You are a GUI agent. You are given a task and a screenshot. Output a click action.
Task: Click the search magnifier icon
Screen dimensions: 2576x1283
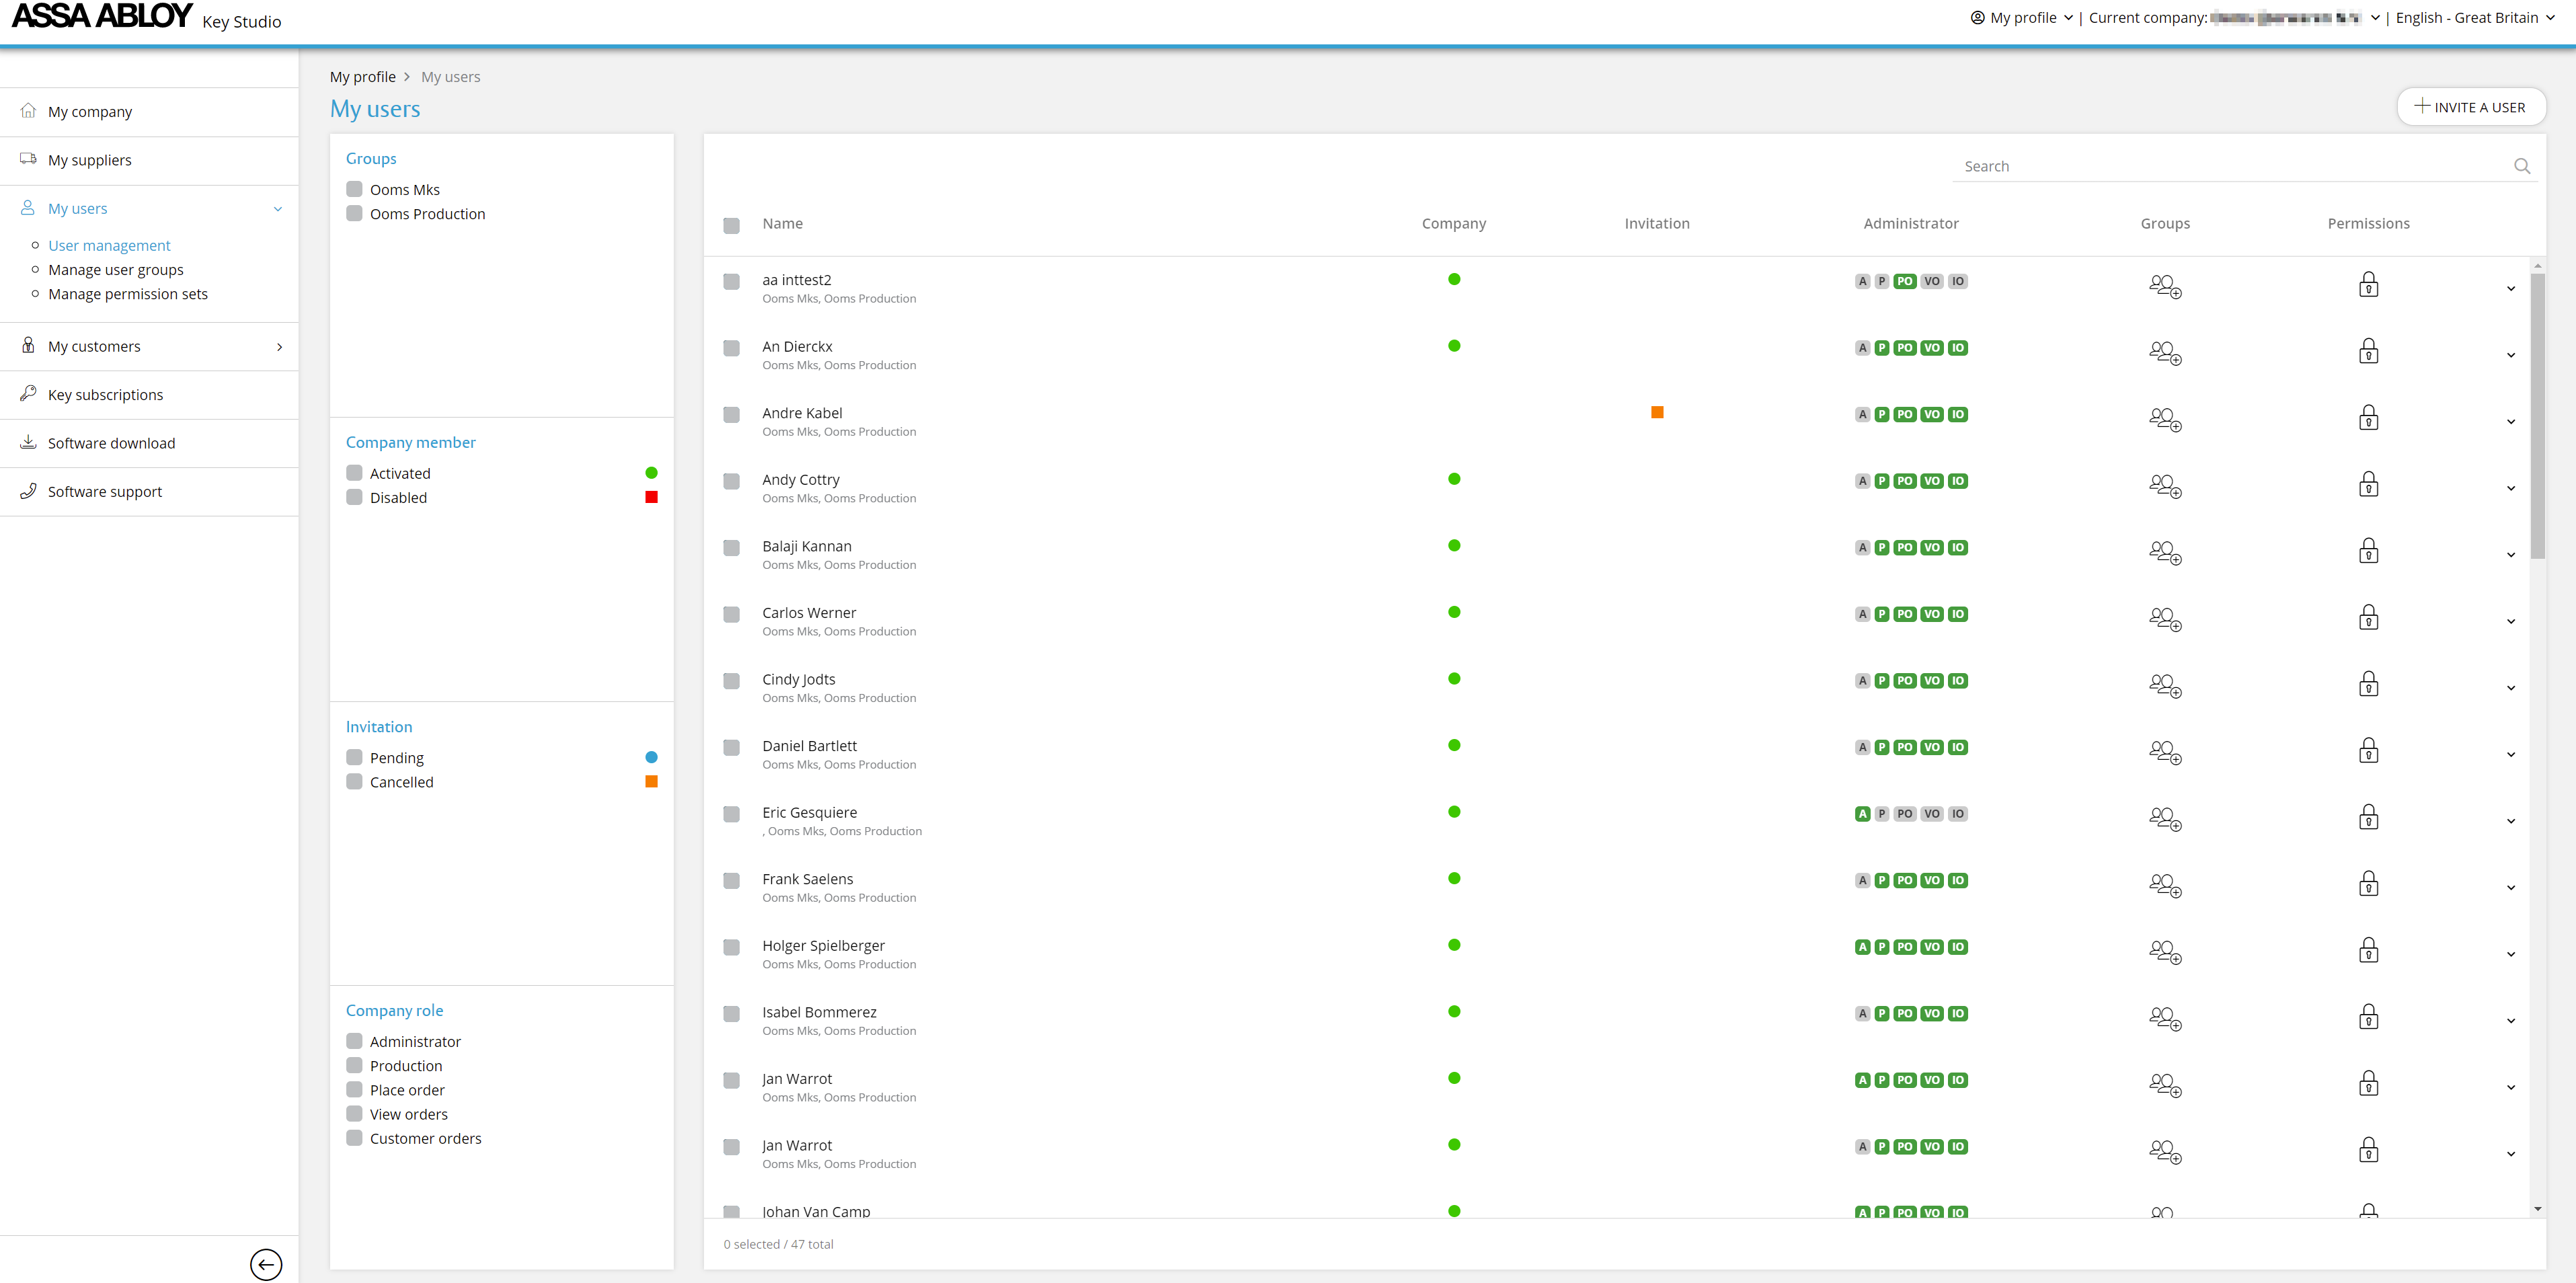pos(2522,166)
